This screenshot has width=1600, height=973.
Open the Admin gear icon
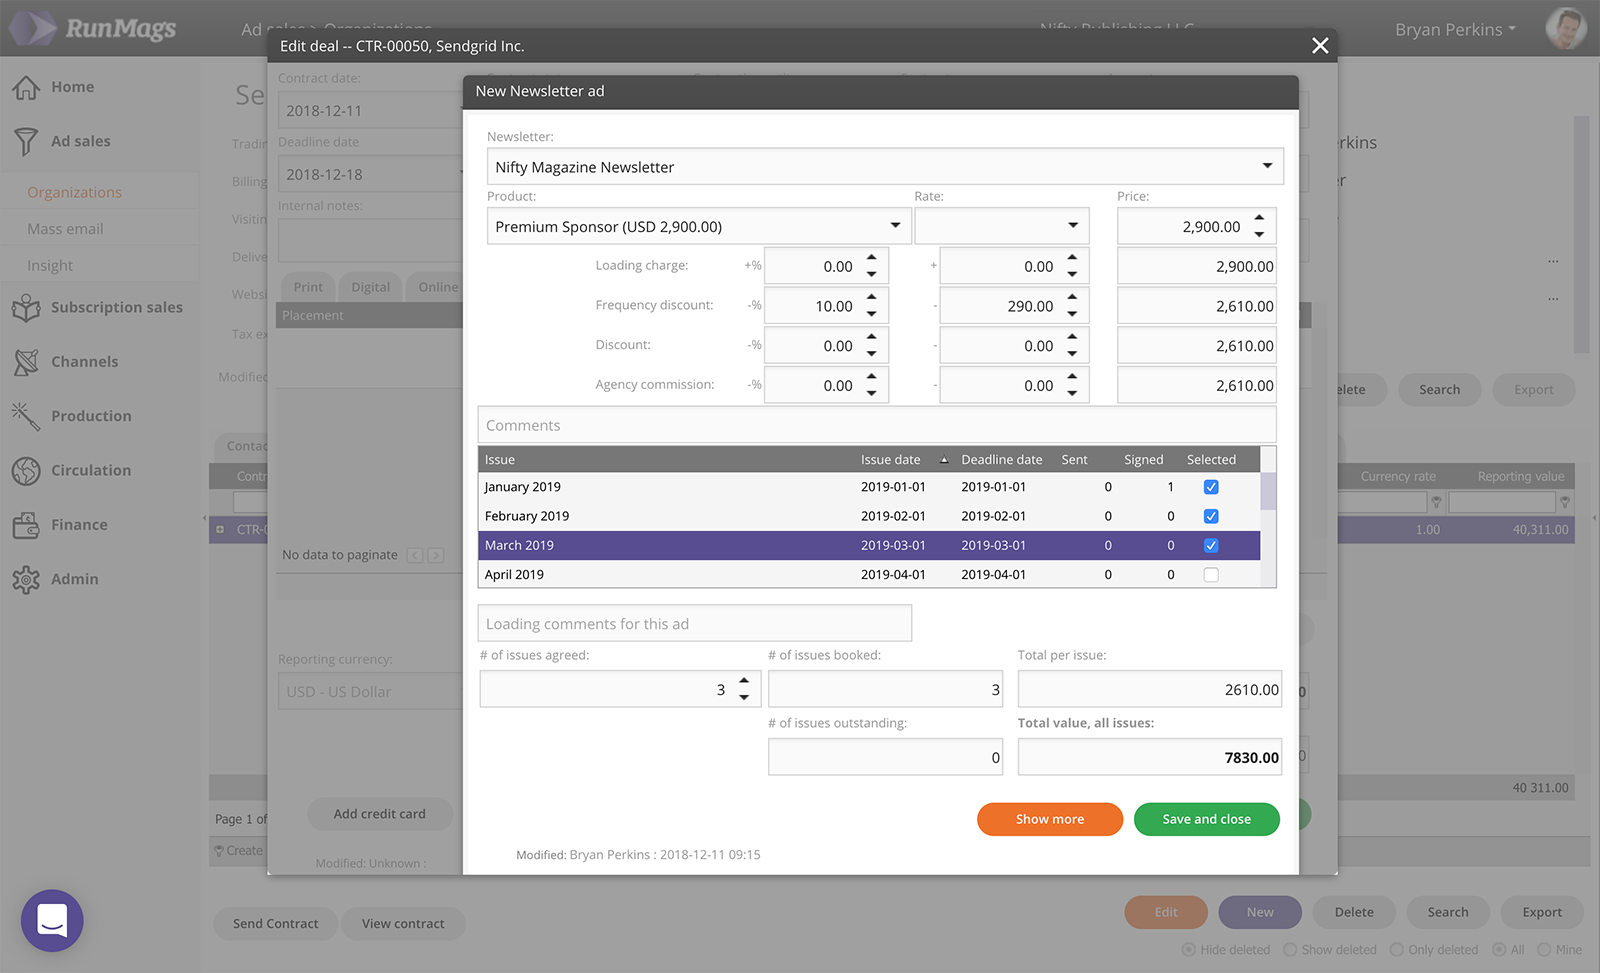pyautogui.click(x=26, y=579)
